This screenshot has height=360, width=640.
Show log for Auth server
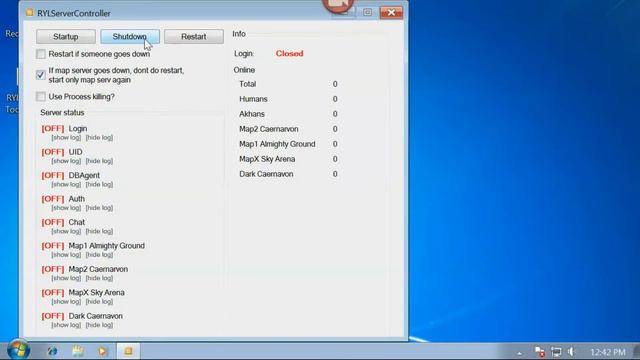[x=66, y=208]
